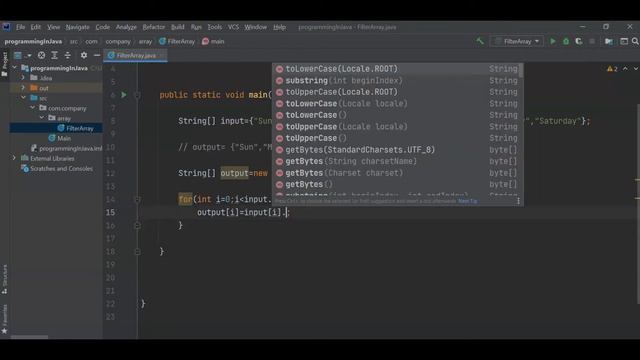Fold the for loop block at line 14

tap(138, 199)
